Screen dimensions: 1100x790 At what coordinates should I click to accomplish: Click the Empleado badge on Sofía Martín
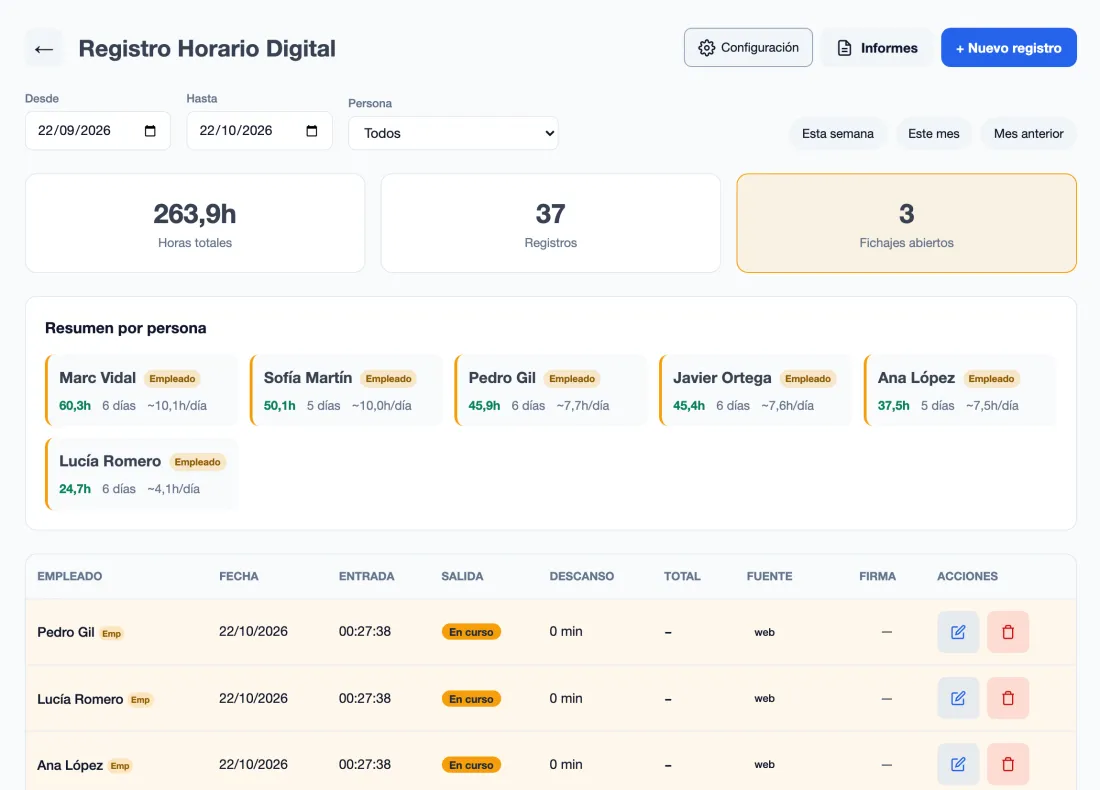pos(388,379)
